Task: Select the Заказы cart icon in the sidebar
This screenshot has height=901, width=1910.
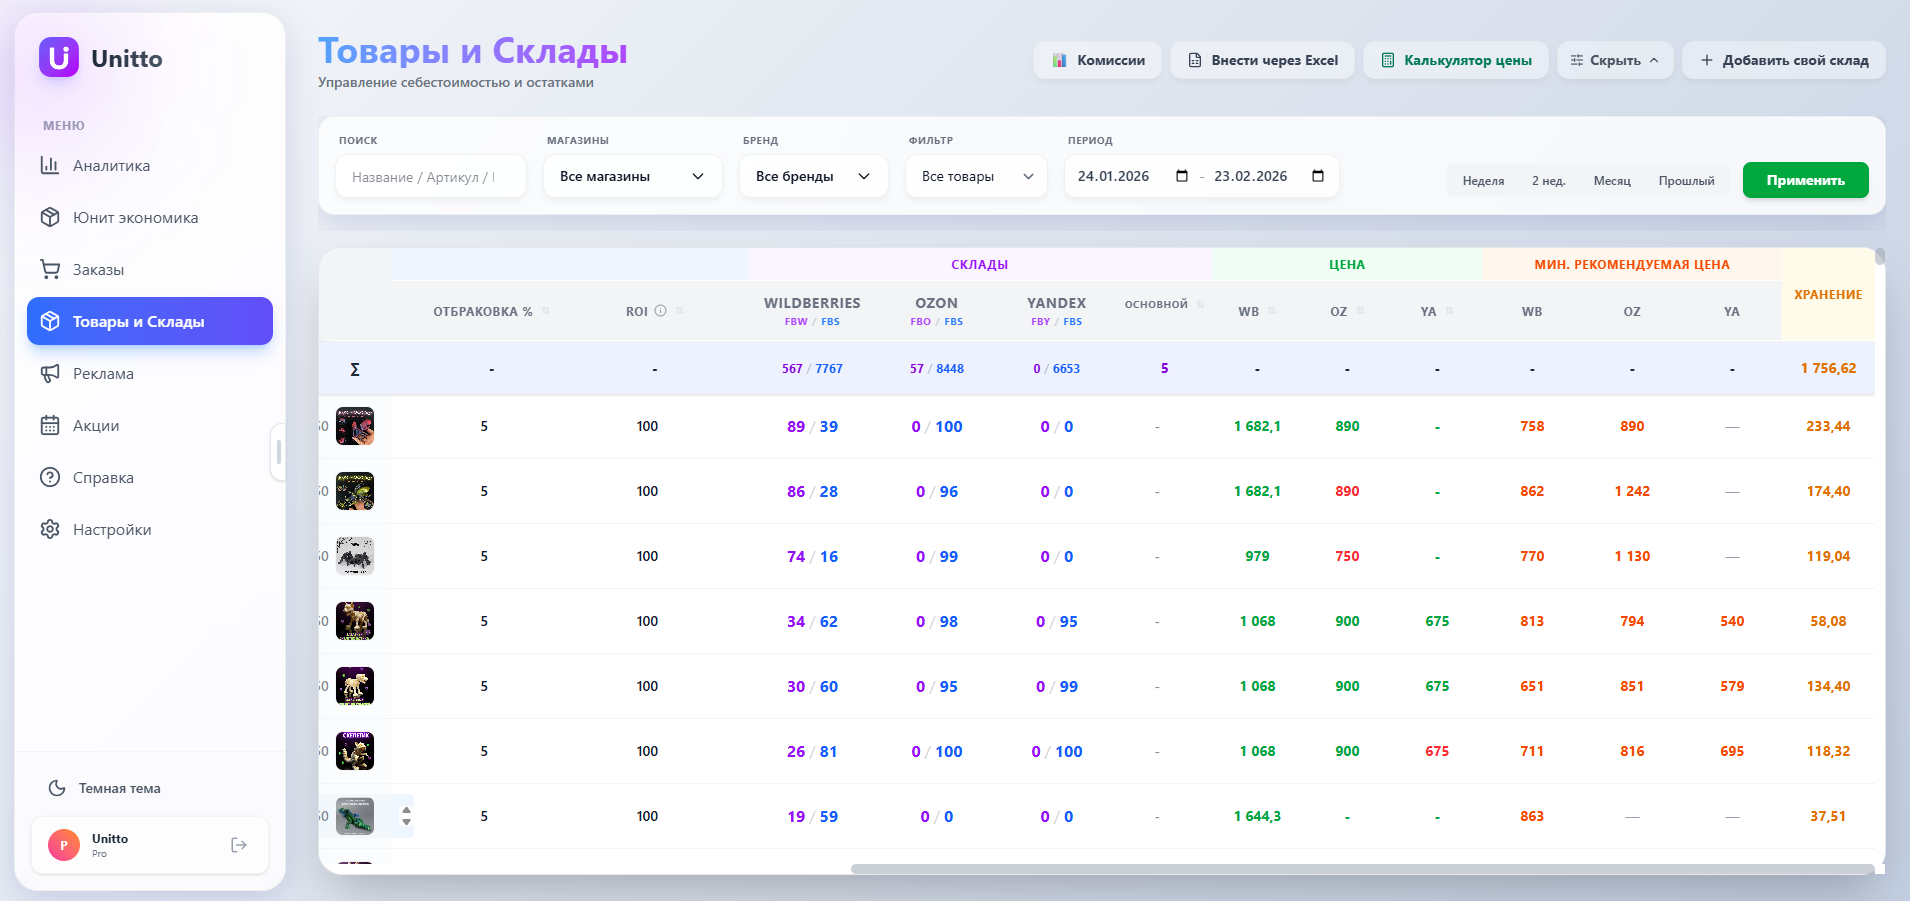Action: (x=49, y=269)
